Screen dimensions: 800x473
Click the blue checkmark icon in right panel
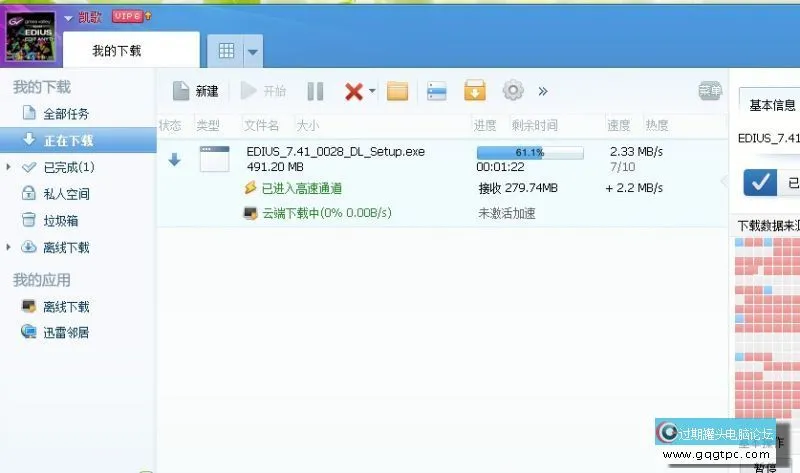(x=760, y=182)
